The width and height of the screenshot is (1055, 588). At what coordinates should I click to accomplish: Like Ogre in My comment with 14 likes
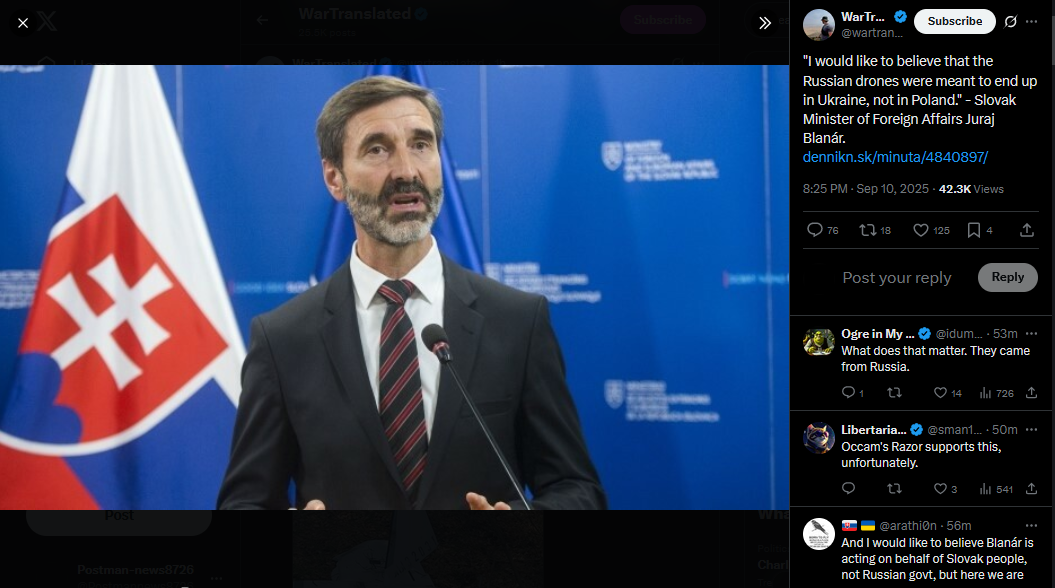tap(947, 393)
